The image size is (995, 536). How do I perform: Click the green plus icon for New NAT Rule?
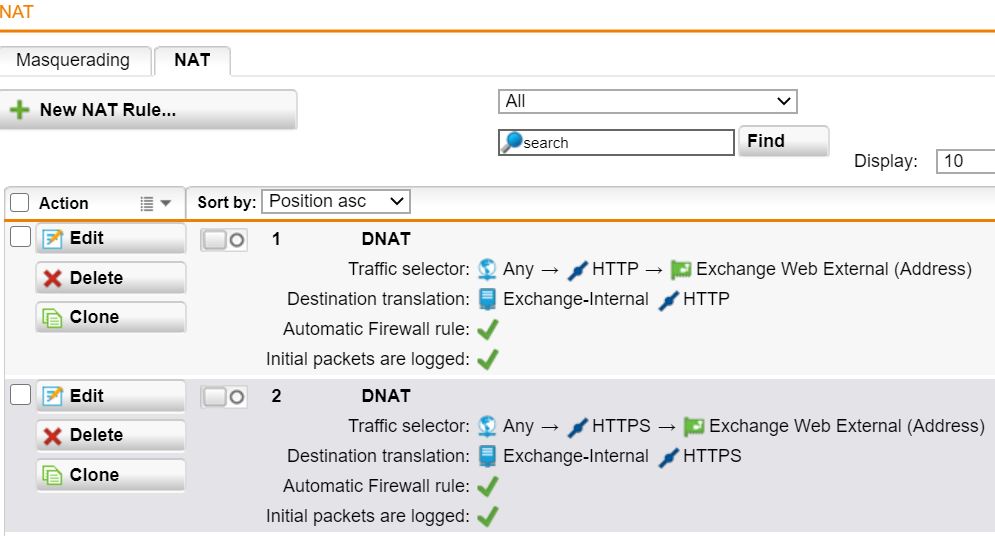(x=20, y=110)
